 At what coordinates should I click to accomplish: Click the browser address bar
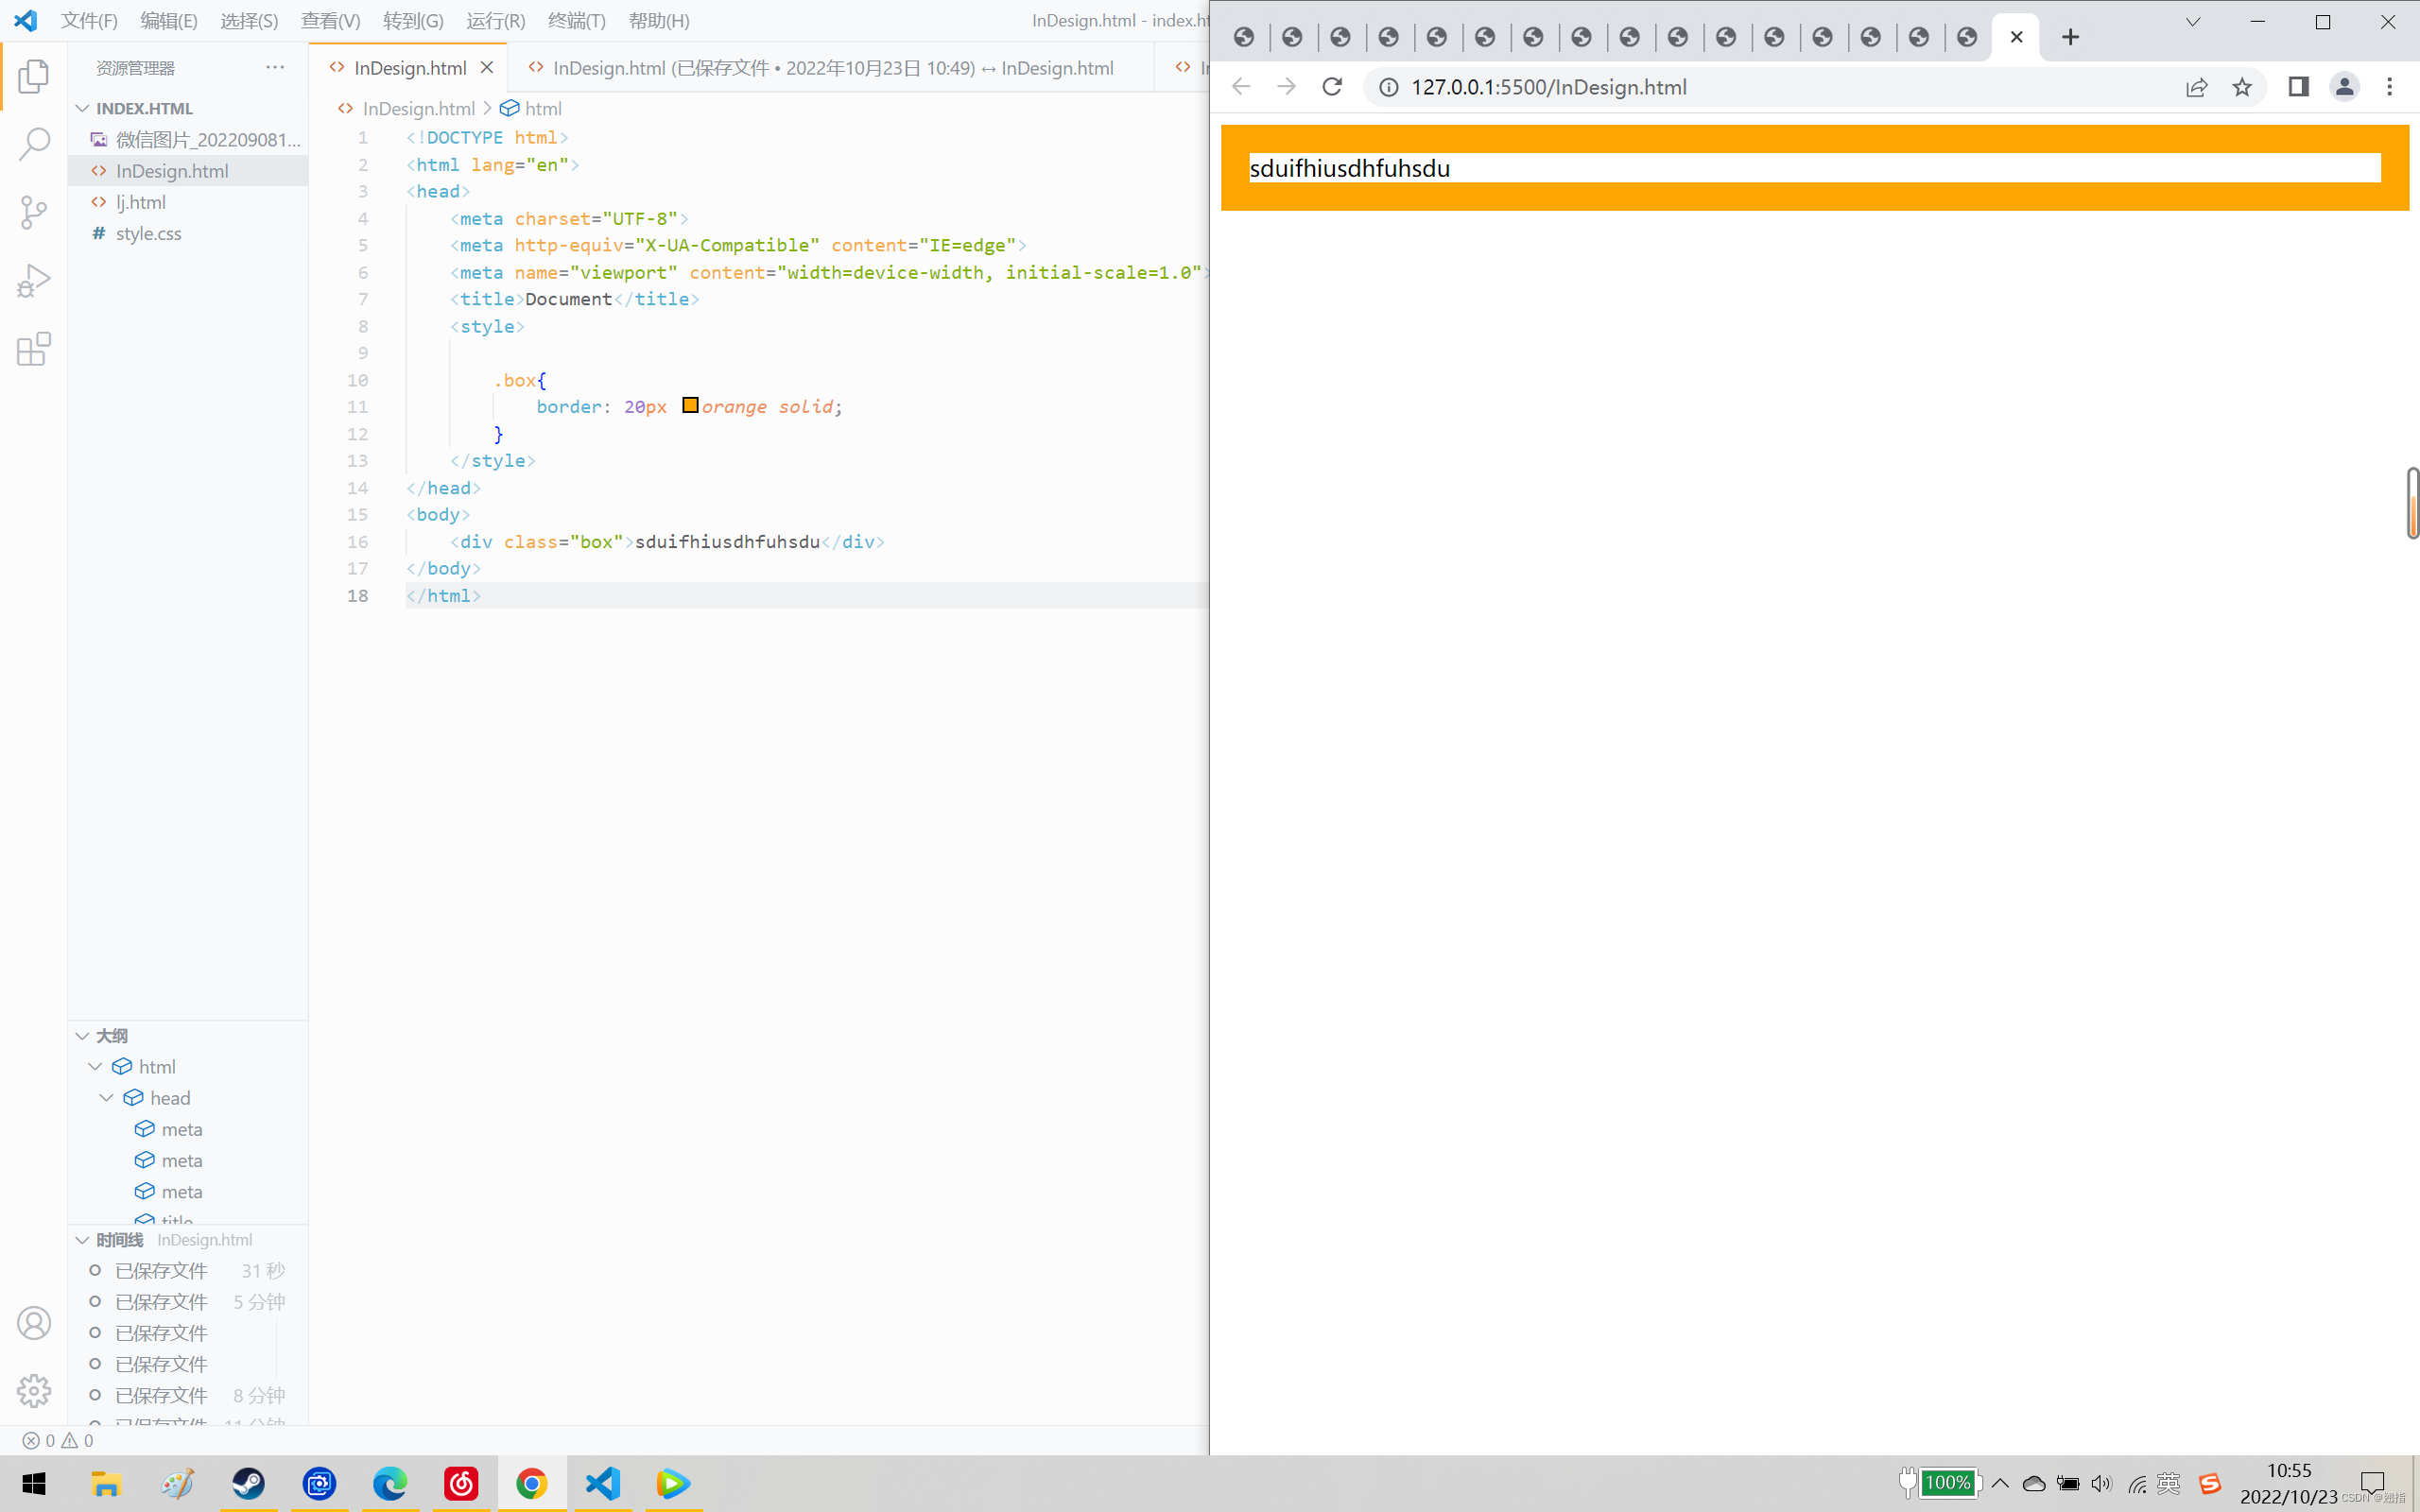(x=1780, y=87)
